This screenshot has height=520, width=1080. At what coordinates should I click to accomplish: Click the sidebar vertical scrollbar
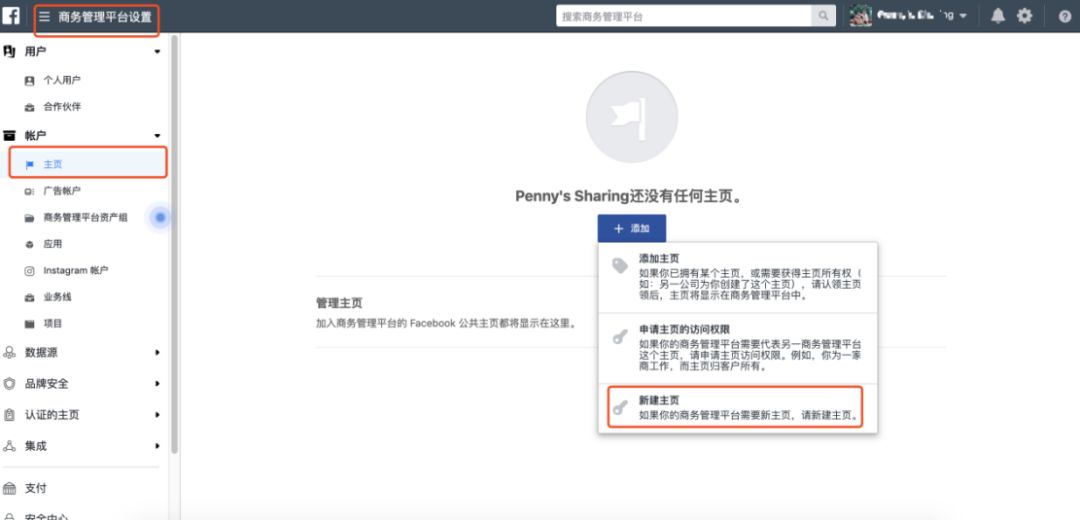[x=175, y=245]
